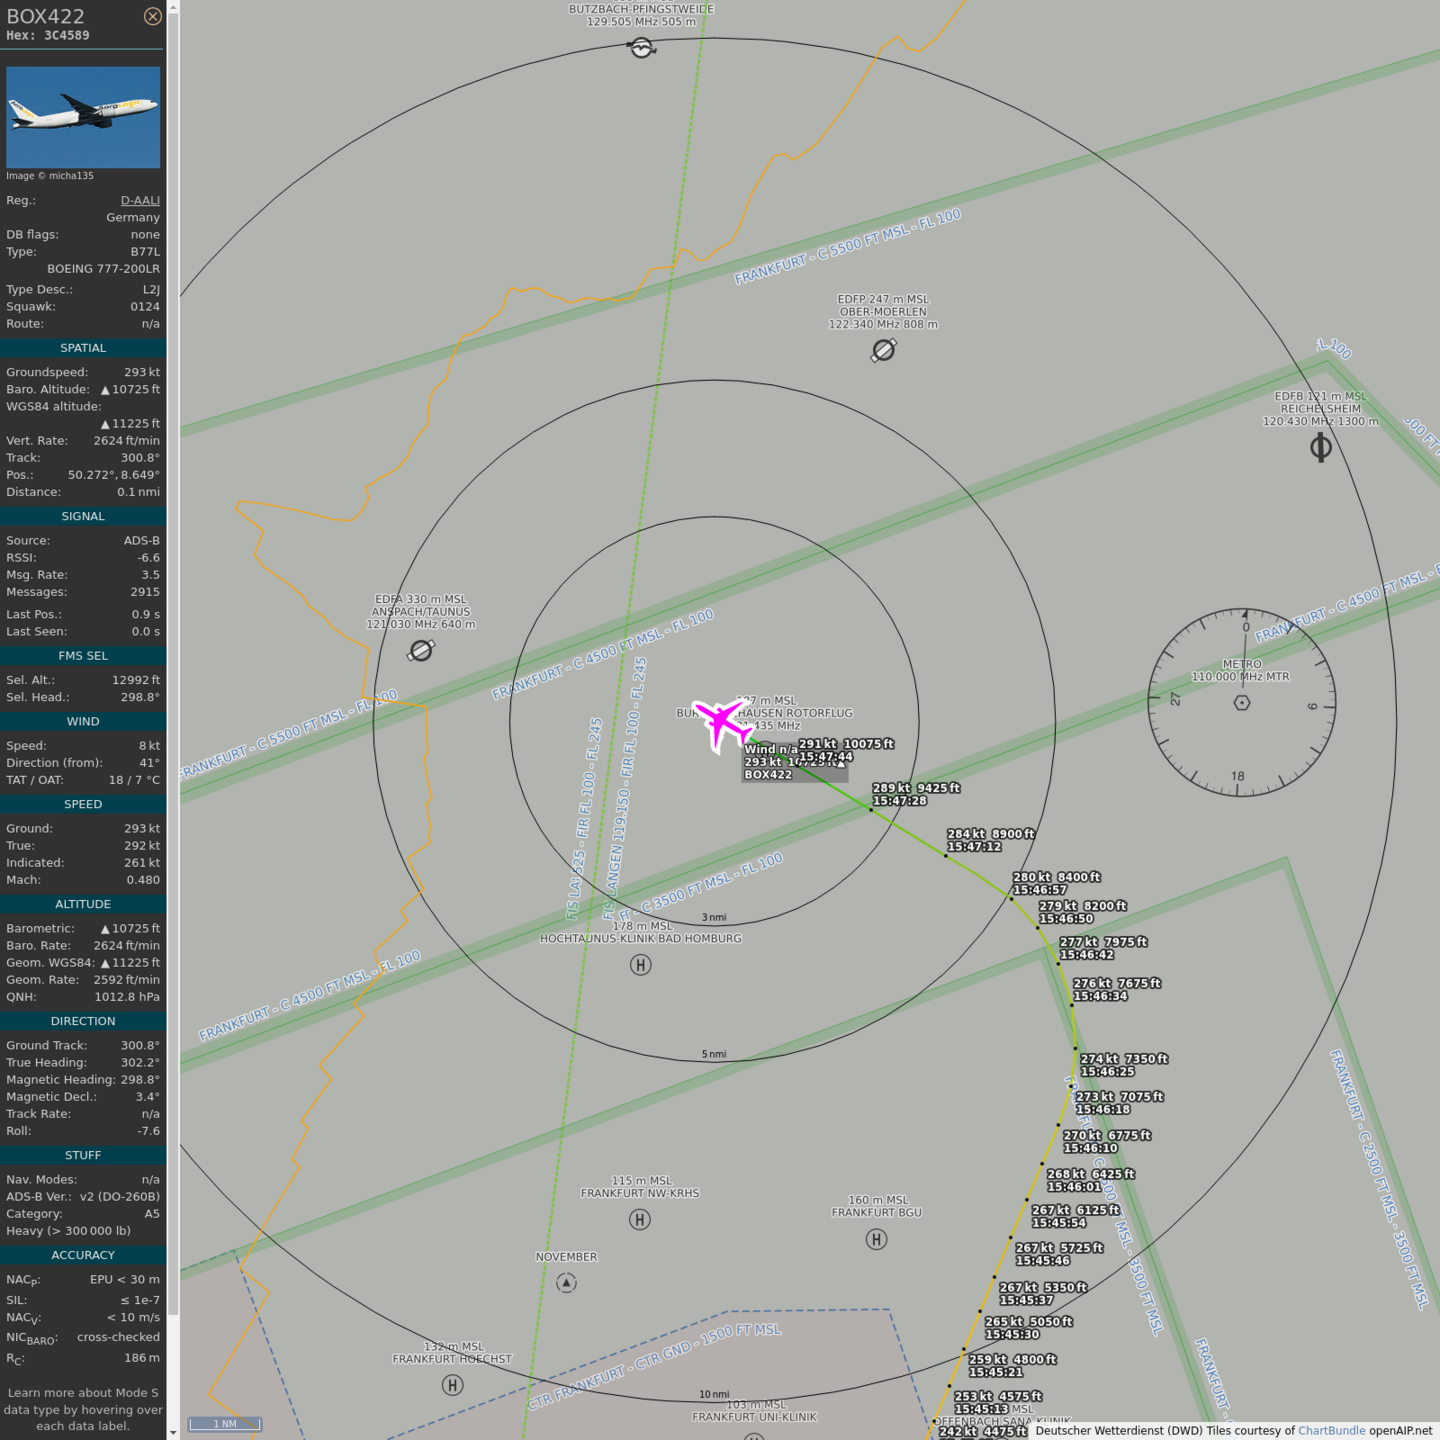Click the METRO VOR hexagon symbol
1440x1440 pixels.
tap(1242, 703)
